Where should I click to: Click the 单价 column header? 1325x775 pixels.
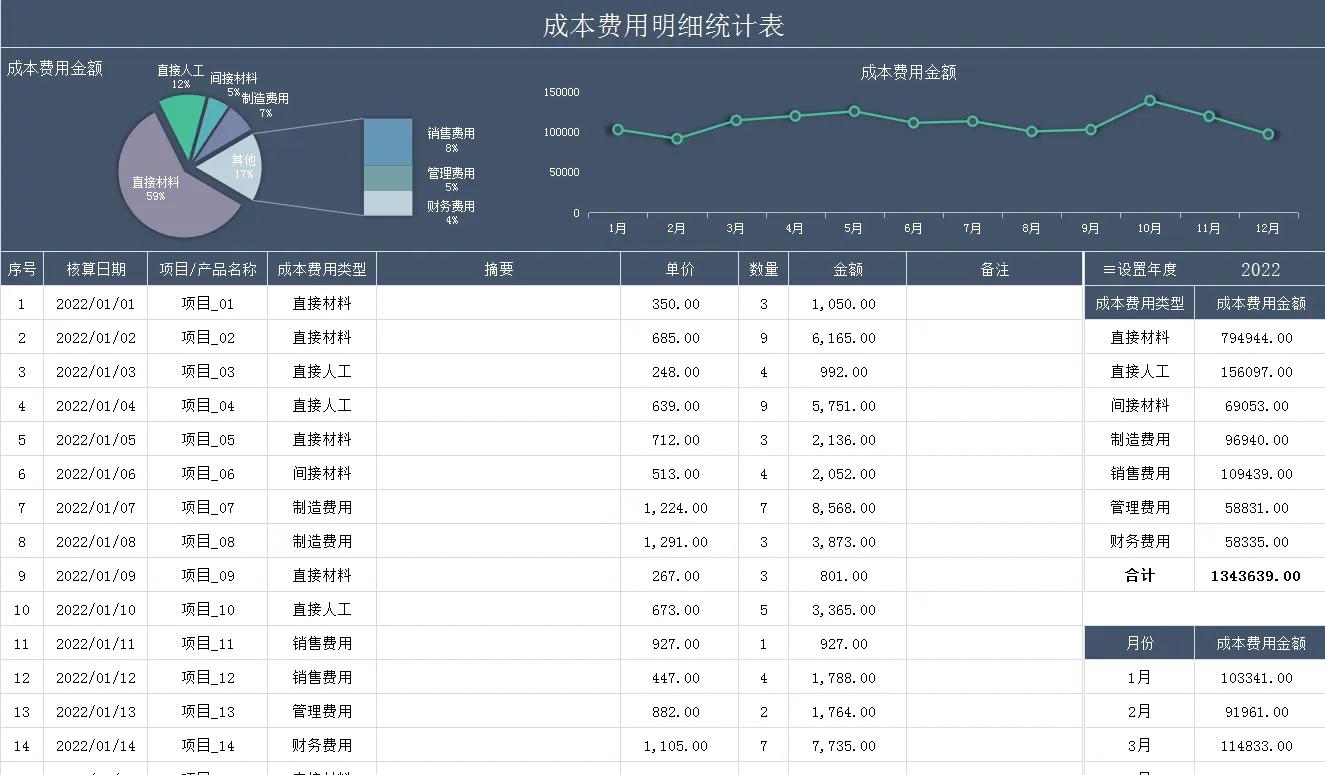[678, 268]
